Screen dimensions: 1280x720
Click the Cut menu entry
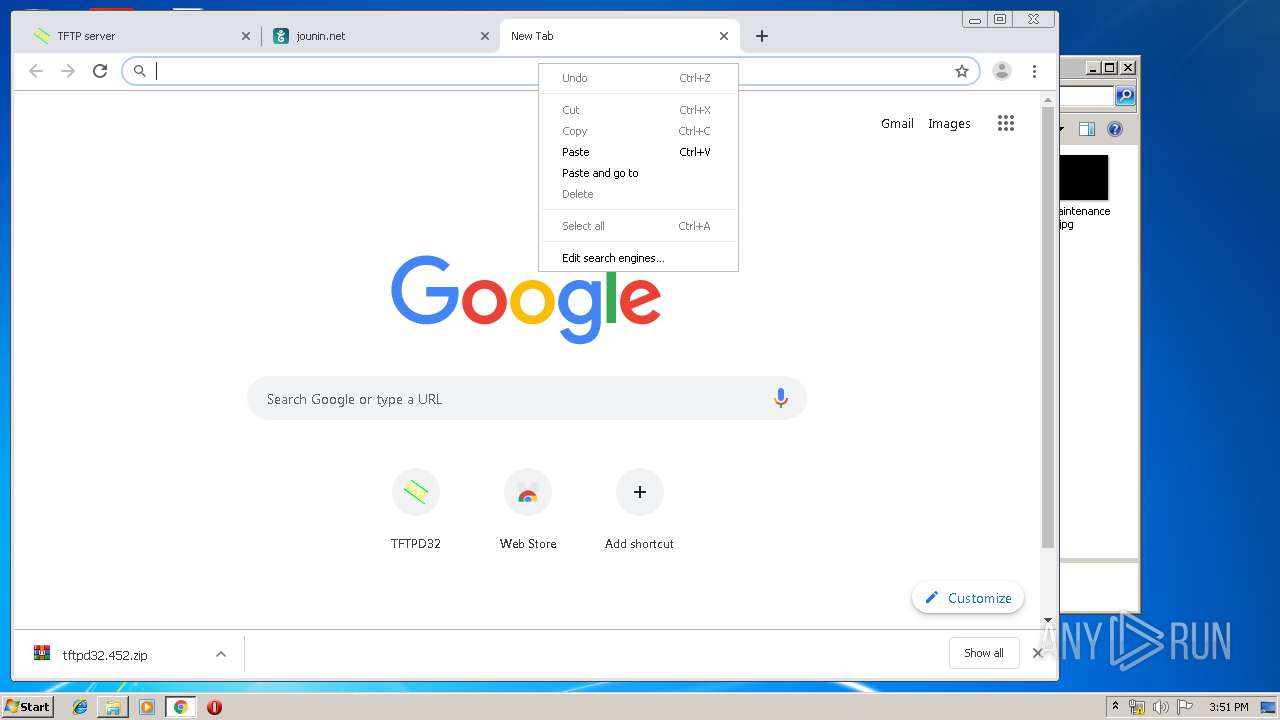638,110
